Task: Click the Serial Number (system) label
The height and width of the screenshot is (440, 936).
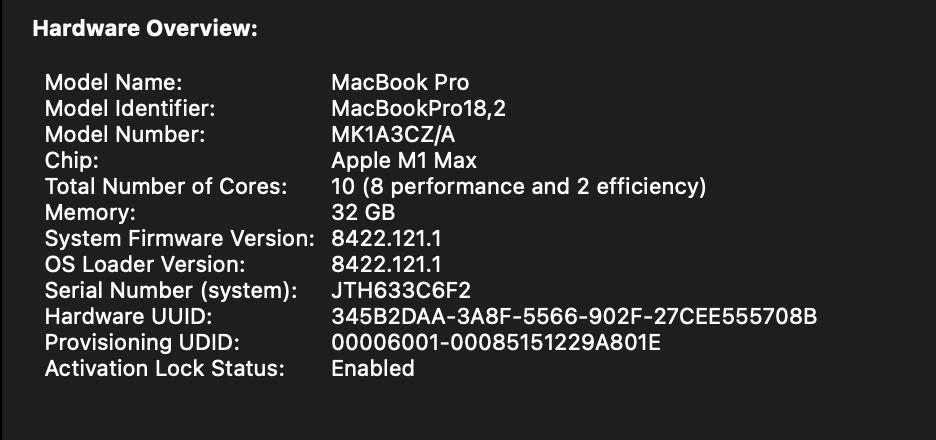Action: click(x=171, y=290)
